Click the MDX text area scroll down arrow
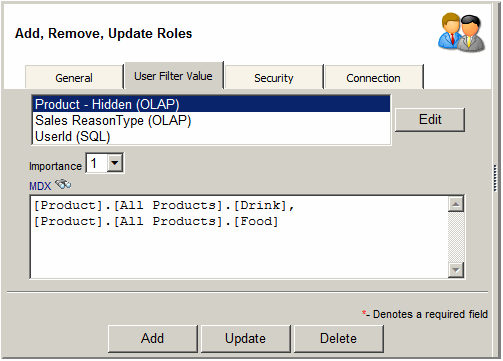The width and height of the screenshot is (503, 361). [x=456, y=270]
